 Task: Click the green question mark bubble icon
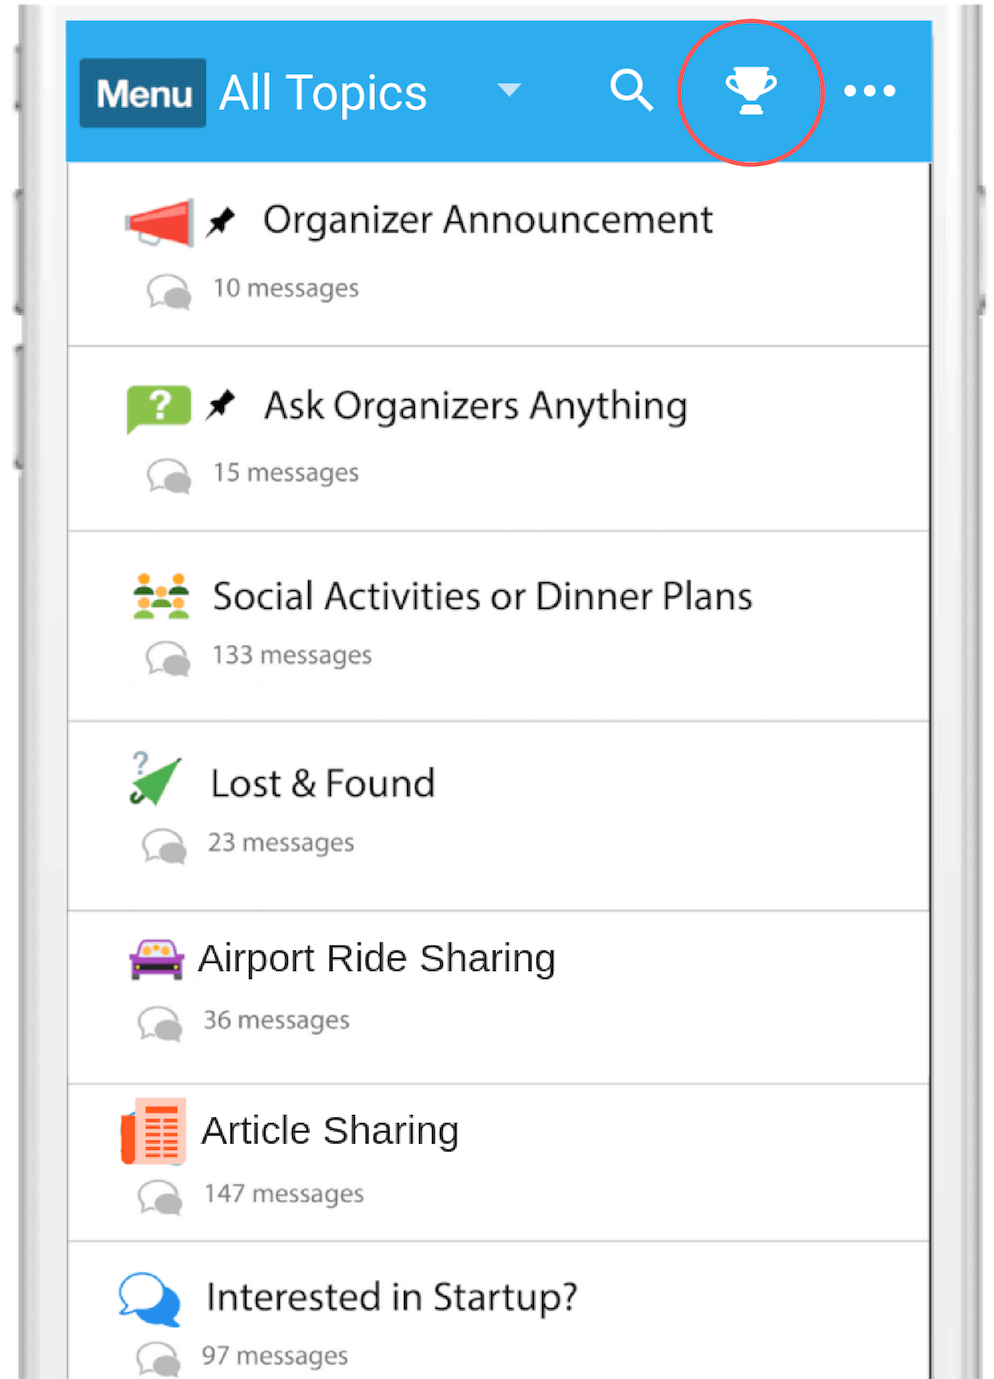pyautogui.click(x=158, y=408)
